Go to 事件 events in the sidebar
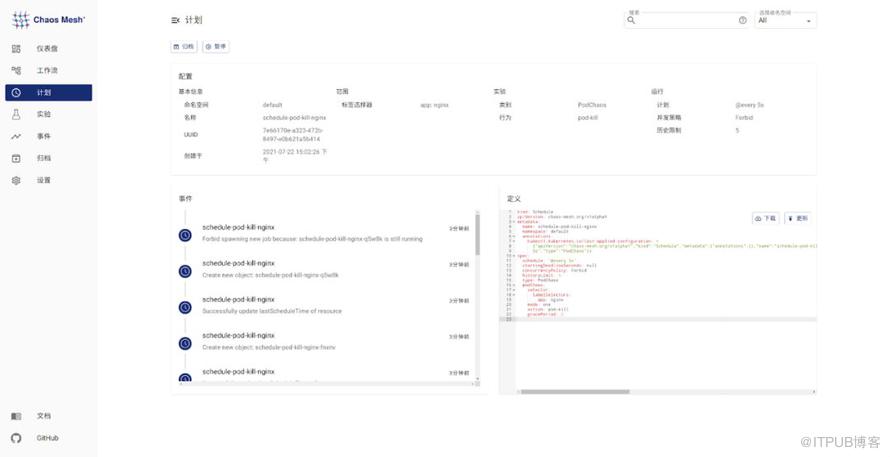Screen dimensions: 890x457 (48, 136)
